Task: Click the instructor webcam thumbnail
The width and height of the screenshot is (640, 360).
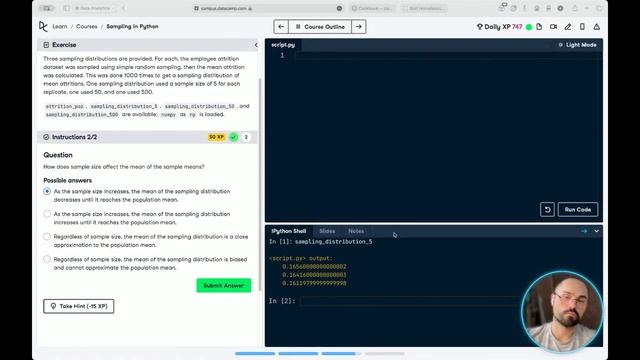Action: coord(562,312)
